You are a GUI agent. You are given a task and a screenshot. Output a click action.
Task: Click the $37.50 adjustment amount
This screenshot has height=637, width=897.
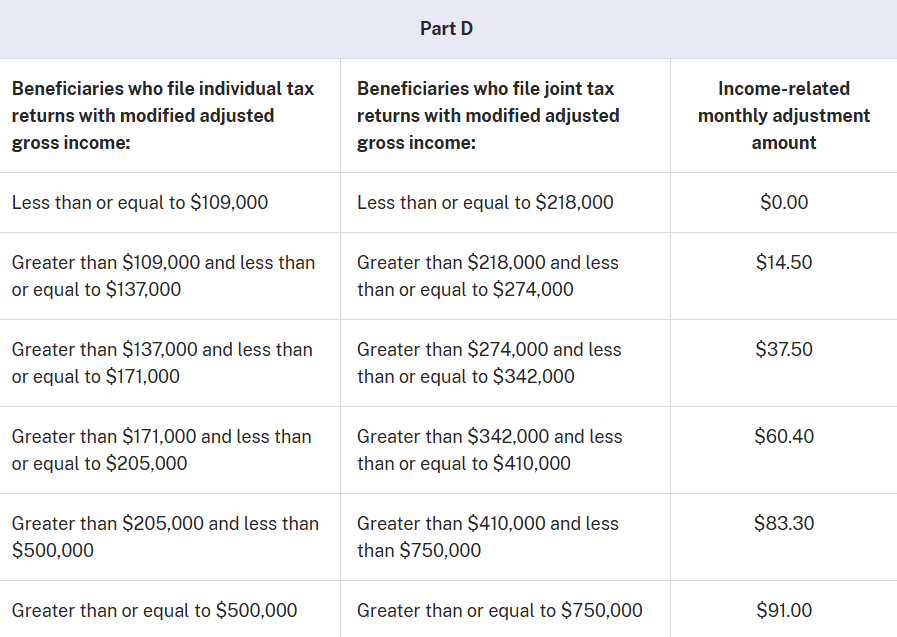(x=784, y=350)
